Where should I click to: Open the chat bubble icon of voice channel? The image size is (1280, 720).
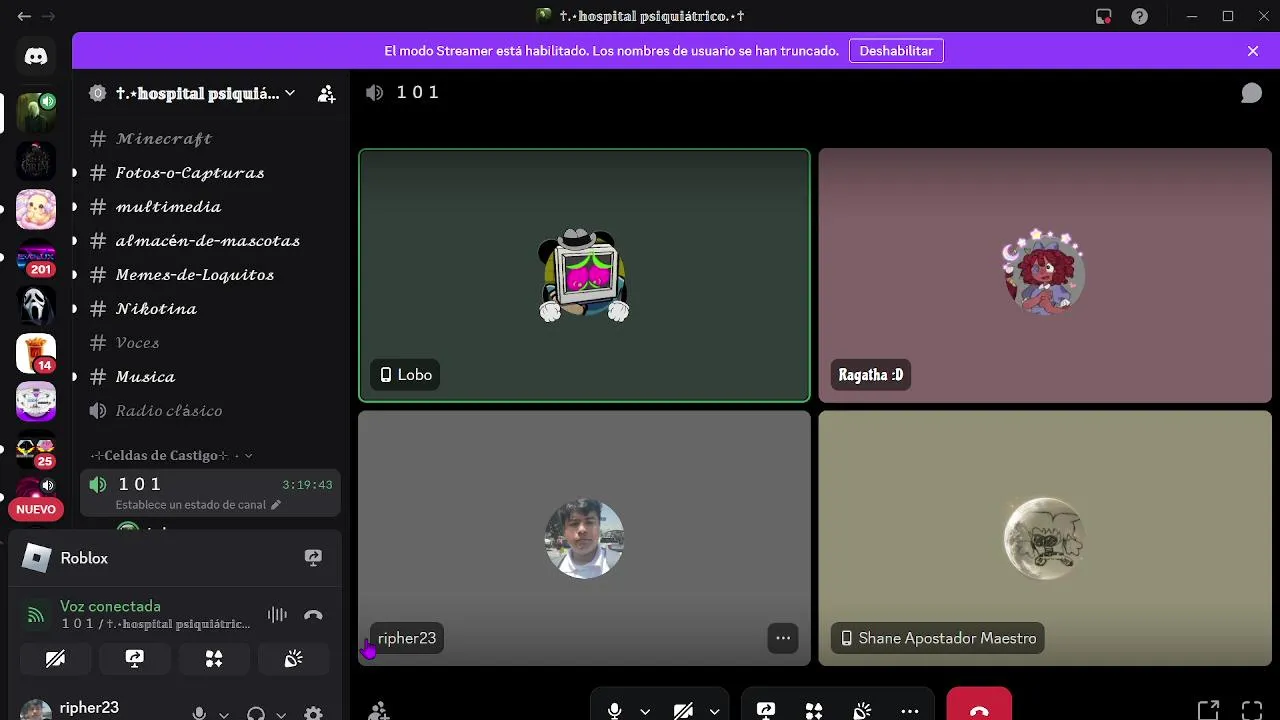[x=1251, y=93]
